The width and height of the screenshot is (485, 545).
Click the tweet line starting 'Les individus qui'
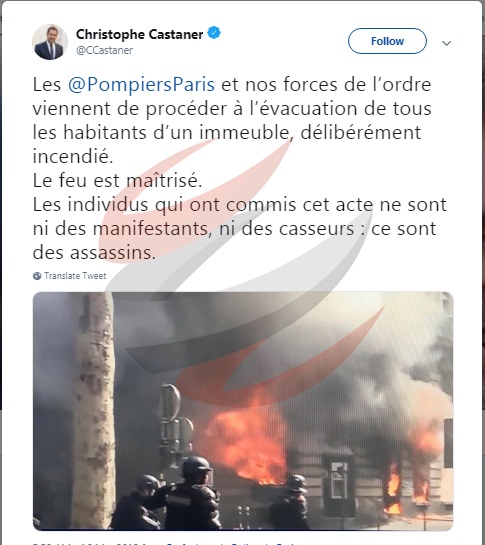click(240, 204)
